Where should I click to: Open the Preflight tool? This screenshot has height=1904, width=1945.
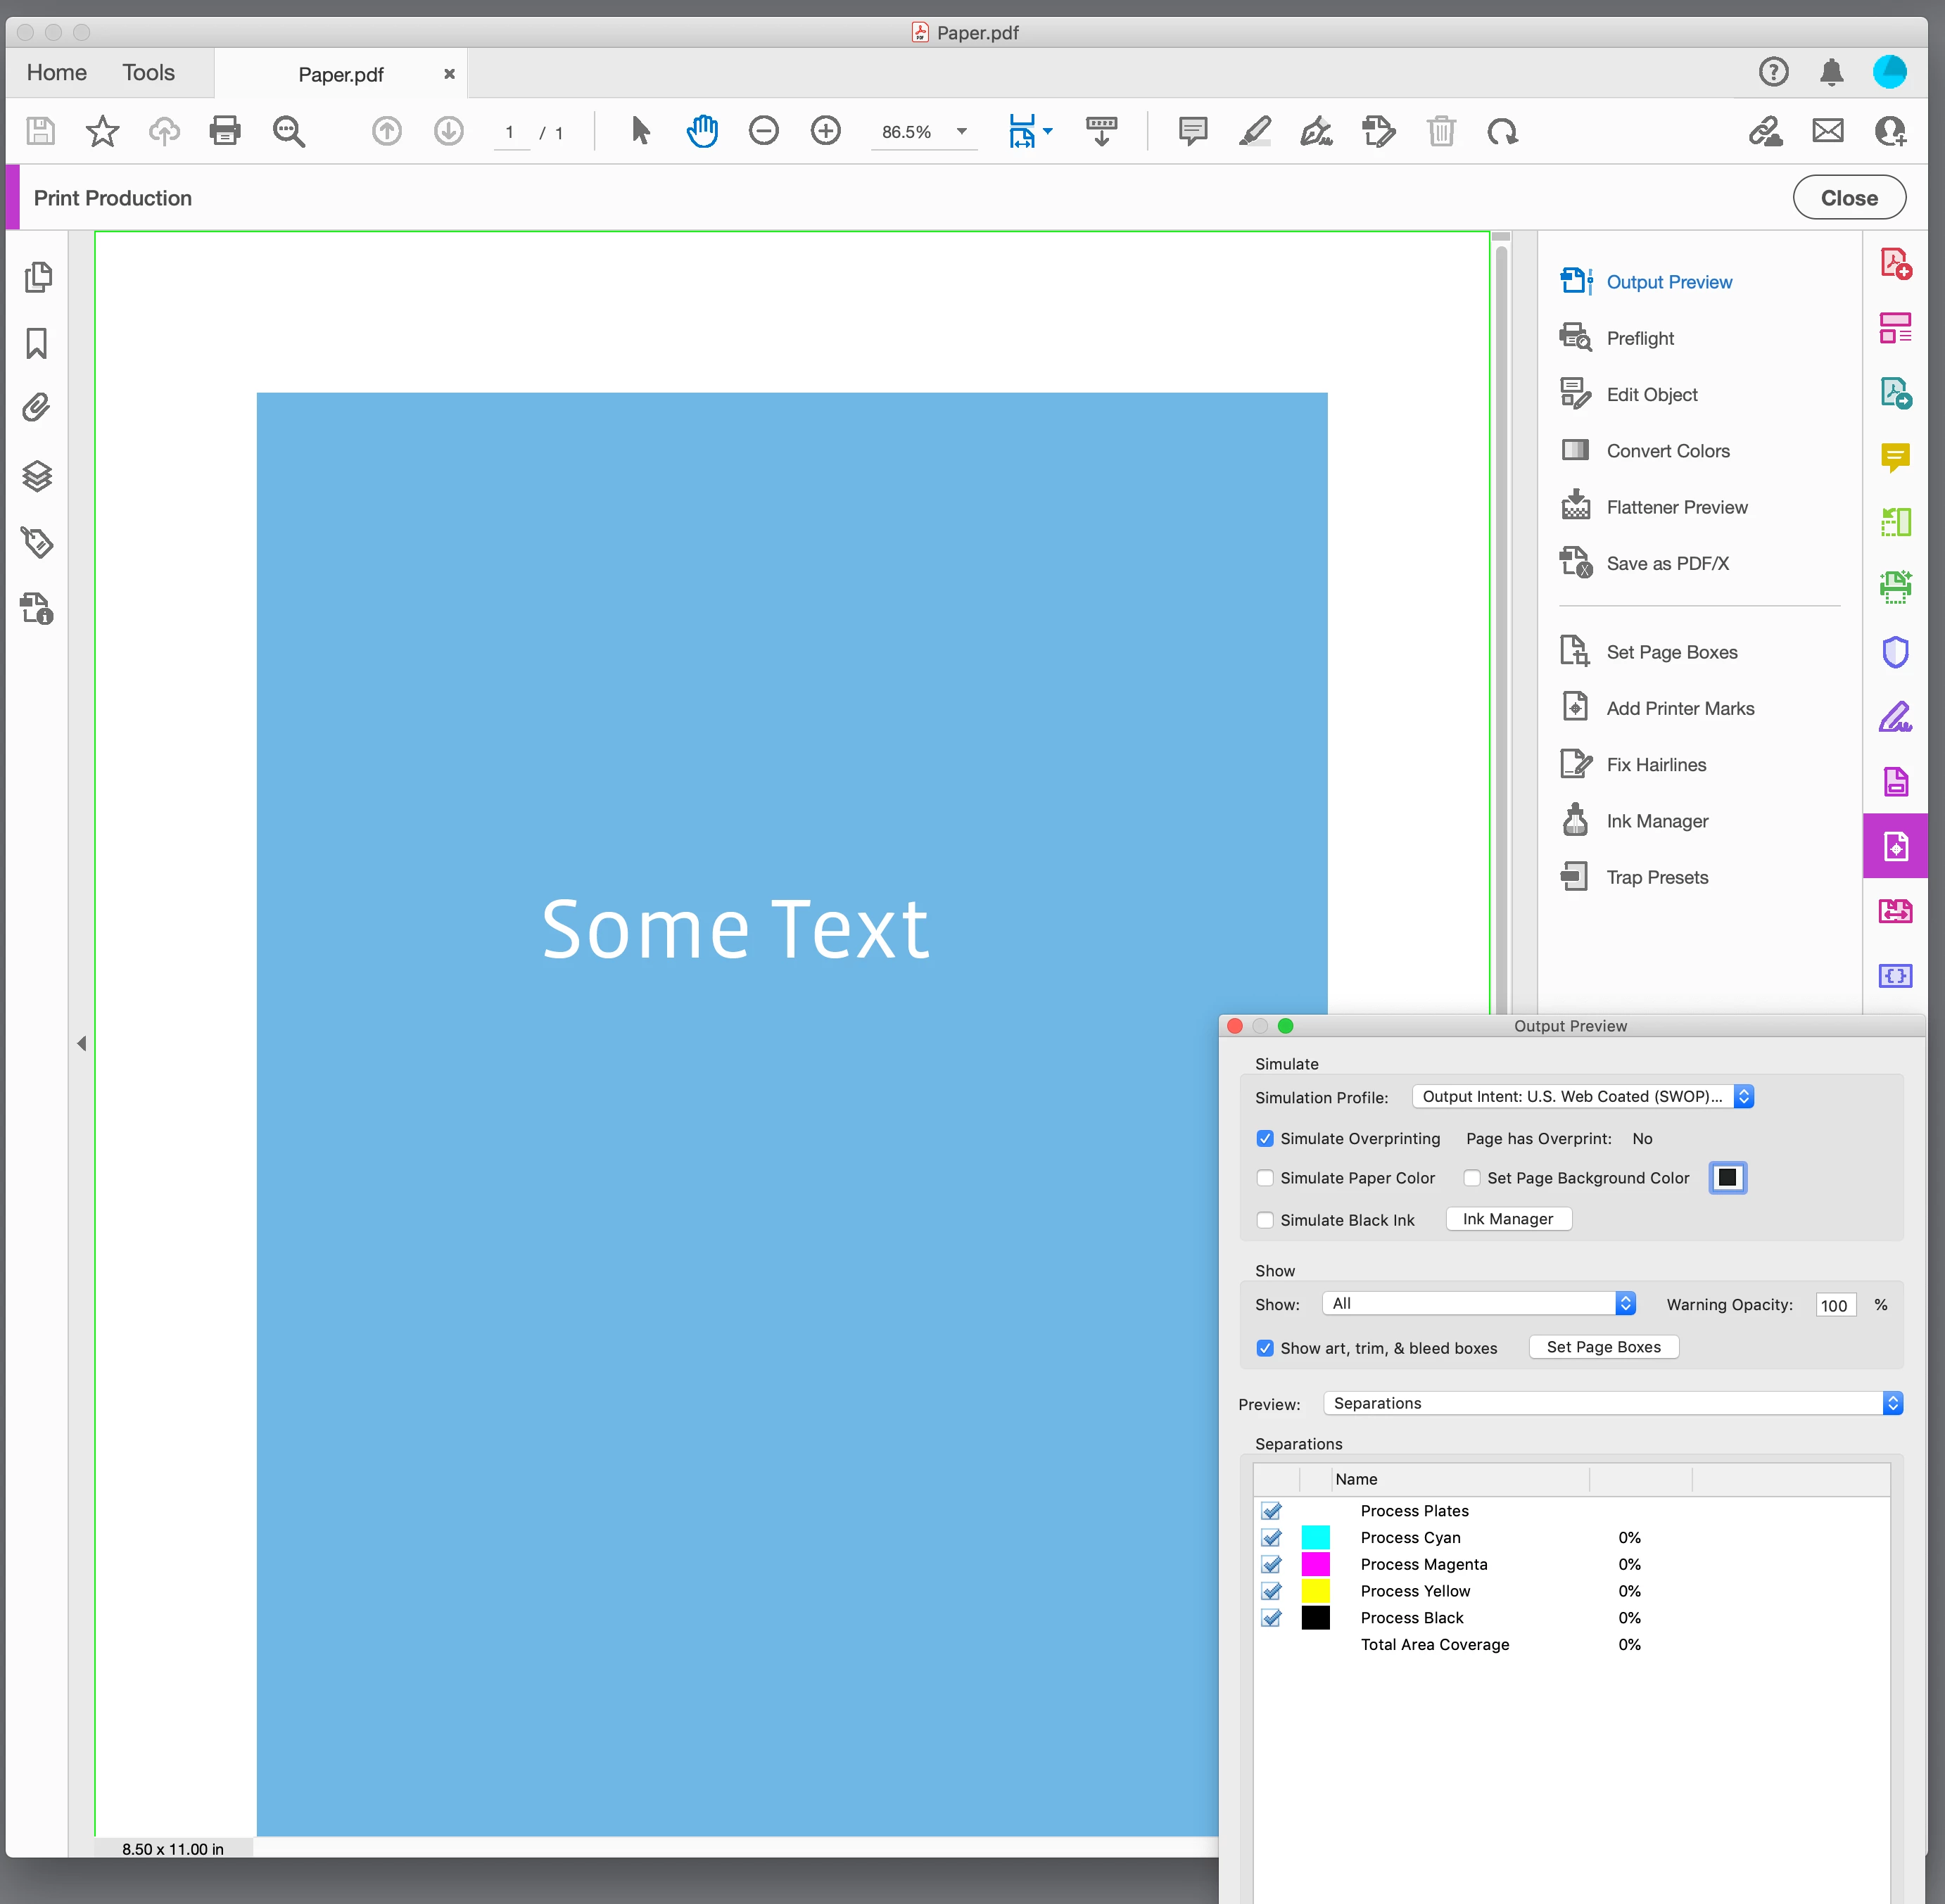[x=1639, y=338]
